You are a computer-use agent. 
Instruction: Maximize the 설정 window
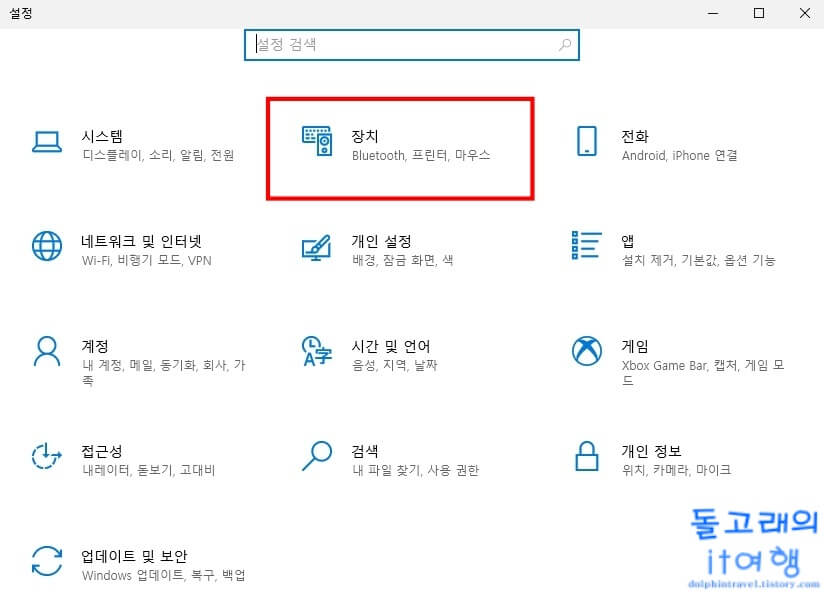759,13
